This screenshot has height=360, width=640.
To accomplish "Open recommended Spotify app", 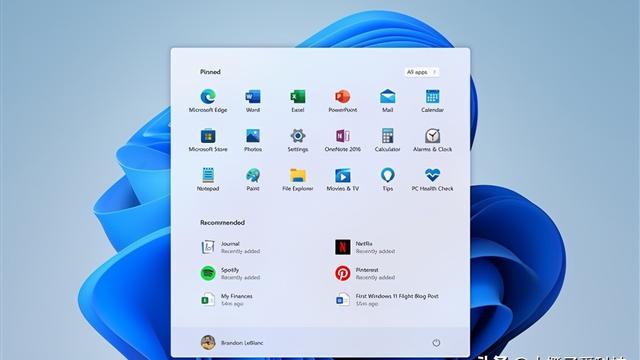I will click(x=231, y=273).
